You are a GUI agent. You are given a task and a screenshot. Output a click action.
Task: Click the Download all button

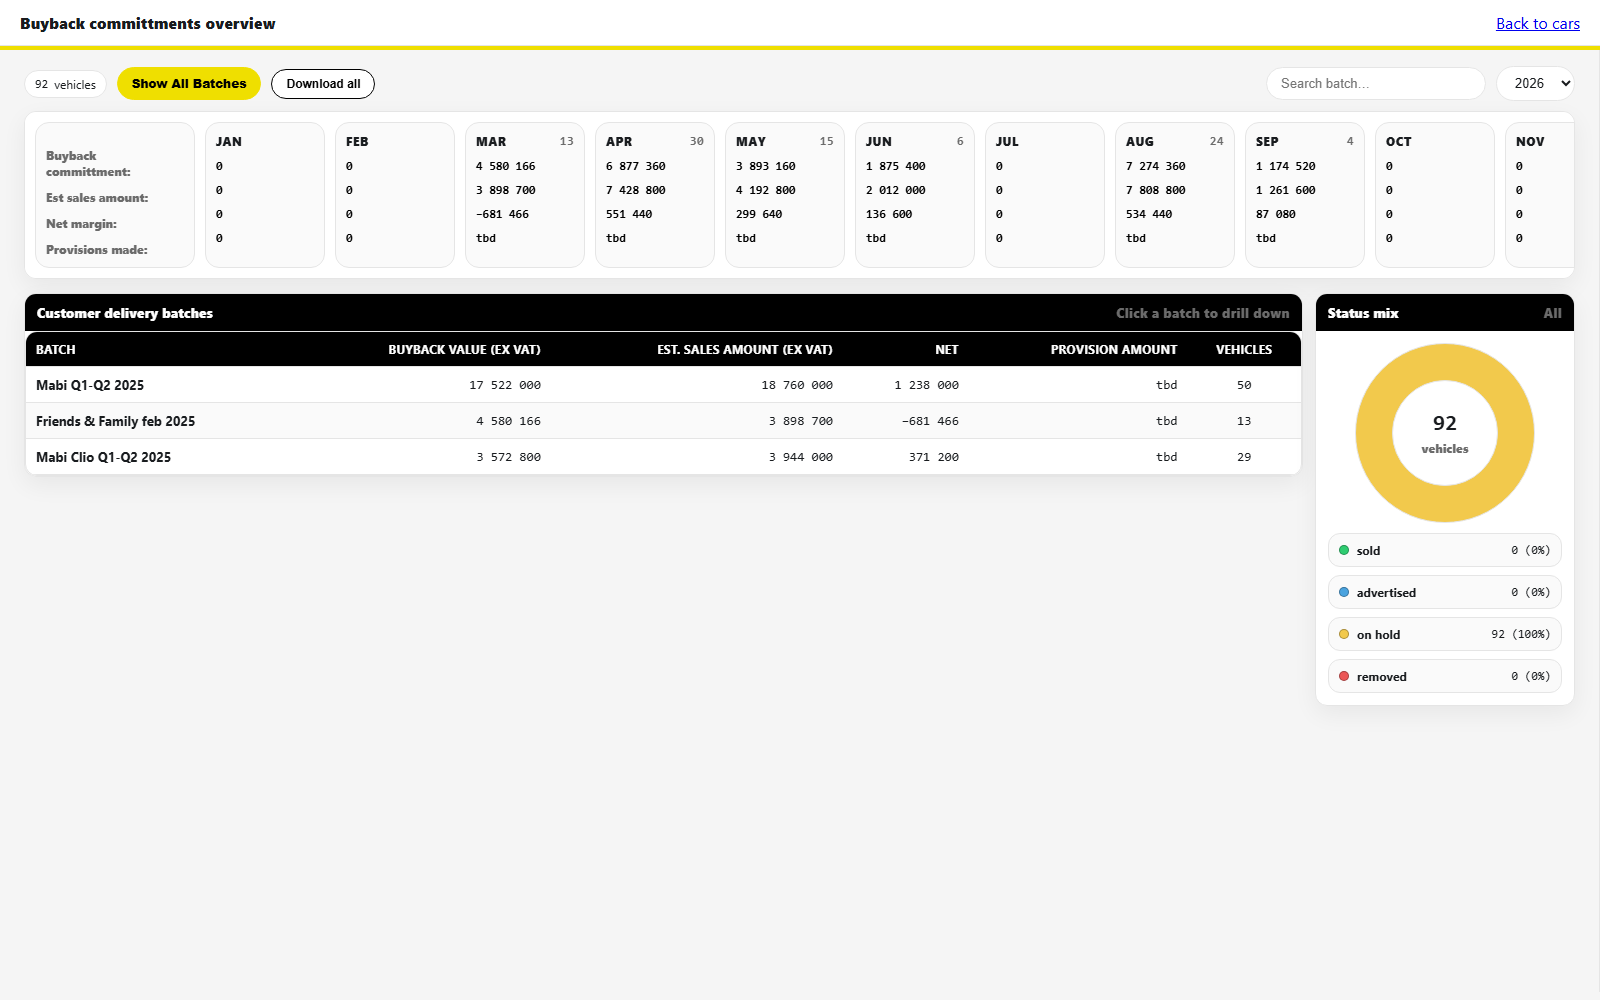[x=323, y=84]
